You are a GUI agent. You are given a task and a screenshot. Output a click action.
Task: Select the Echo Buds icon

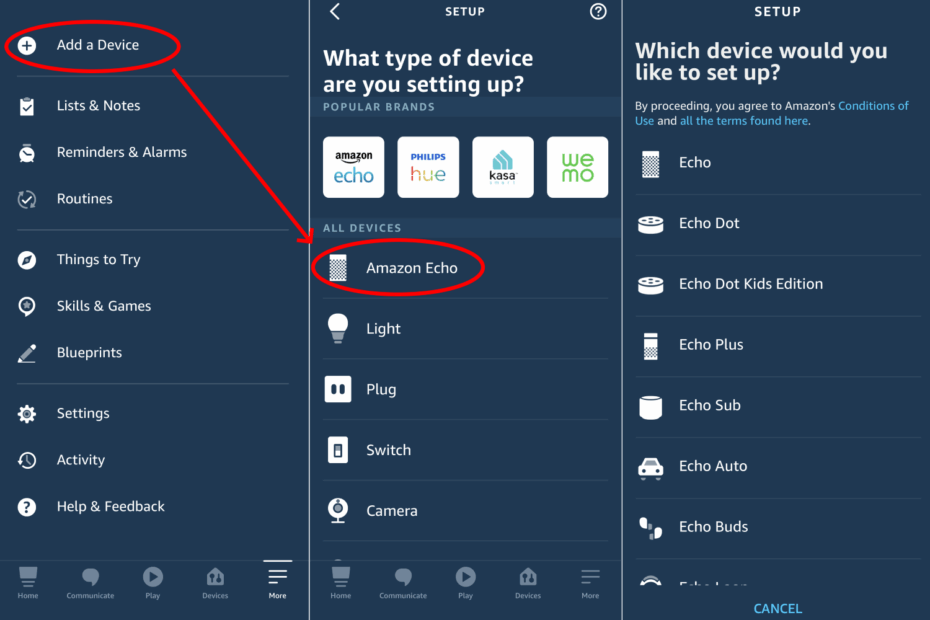click(x=651, y=528)
